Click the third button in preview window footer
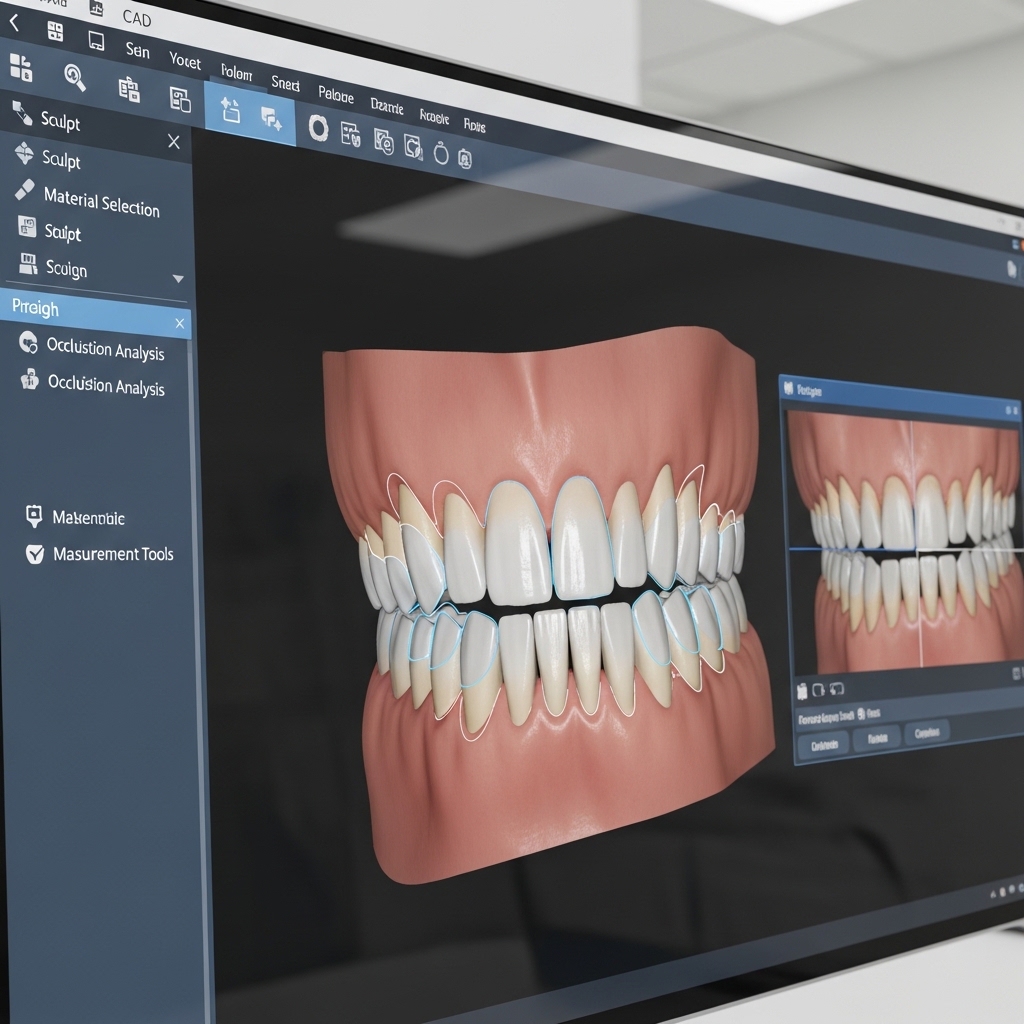The image size is (1024, 1024). tap(927, 733)
